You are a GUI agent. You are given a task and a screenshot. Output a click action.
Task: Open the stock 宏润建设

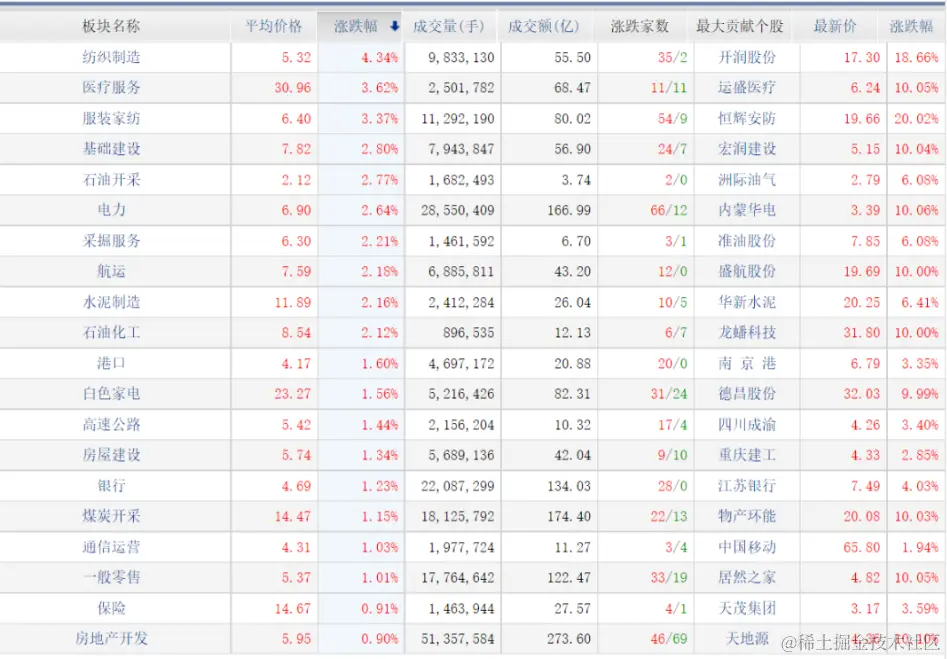point(746,149)
